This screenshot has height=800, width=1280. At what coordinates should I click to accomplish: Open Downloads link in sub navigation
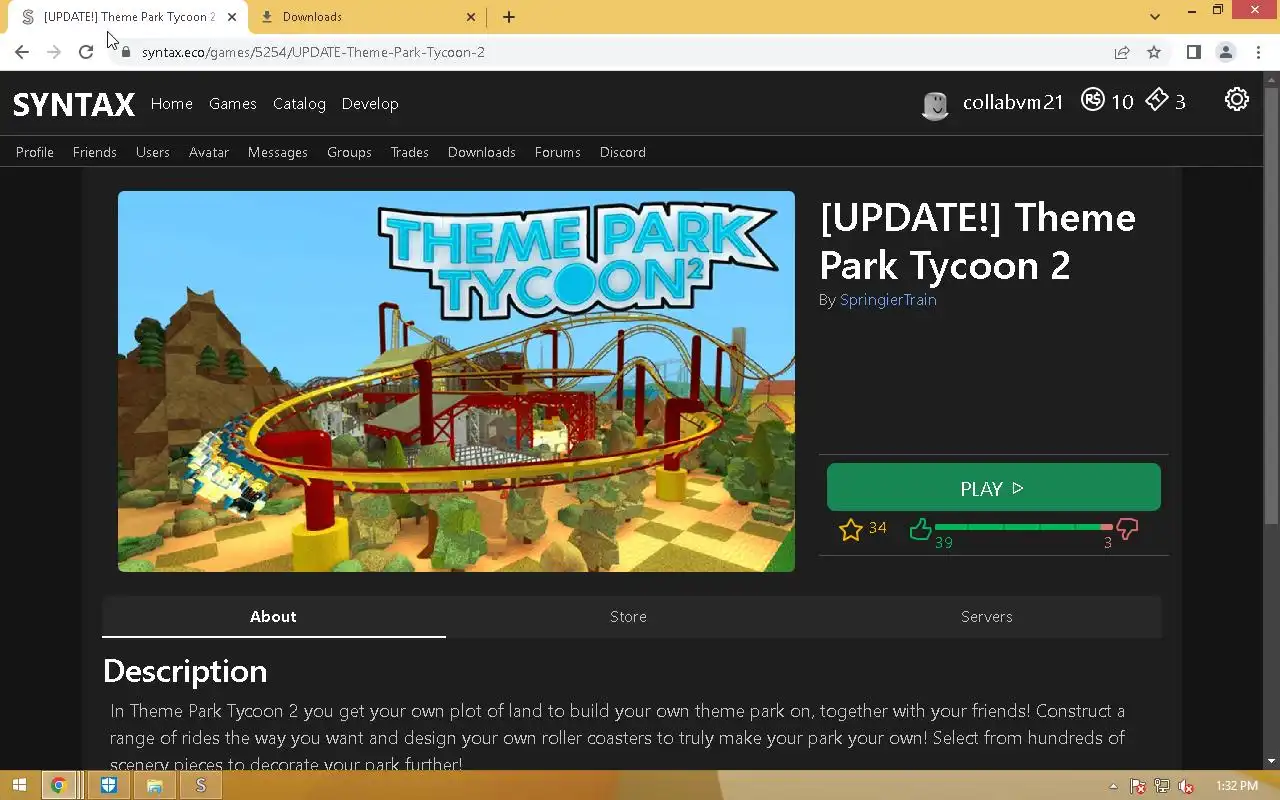(482, 152)
